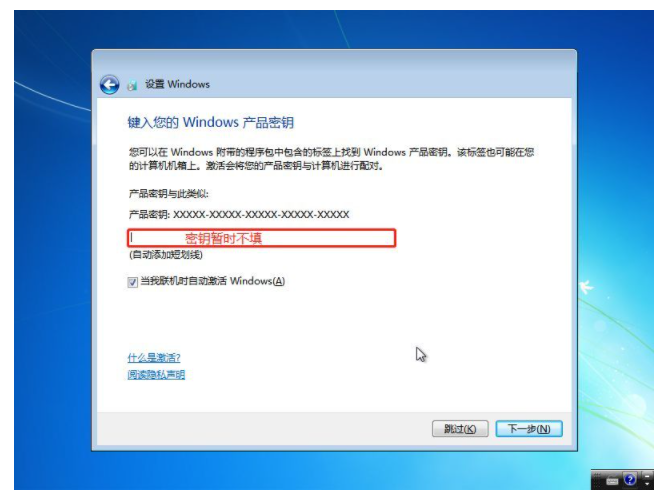Focus the product key input box

pyautogui.click(x=261, y=238)
